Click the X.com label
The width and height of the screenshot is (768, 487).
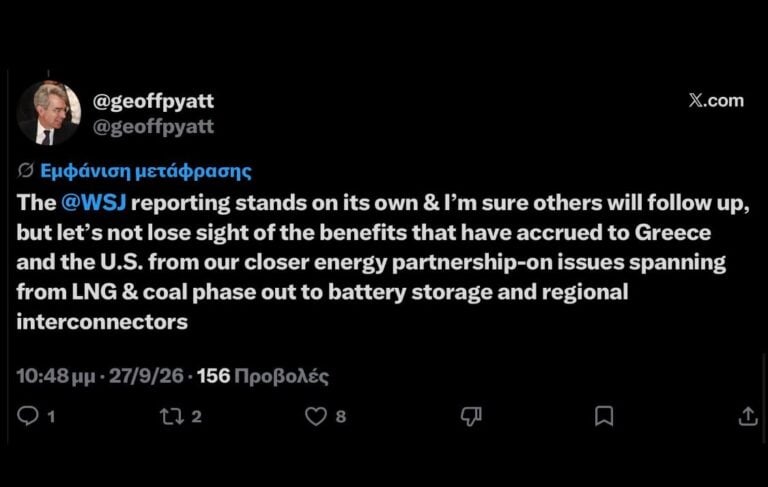click(716, 100)
